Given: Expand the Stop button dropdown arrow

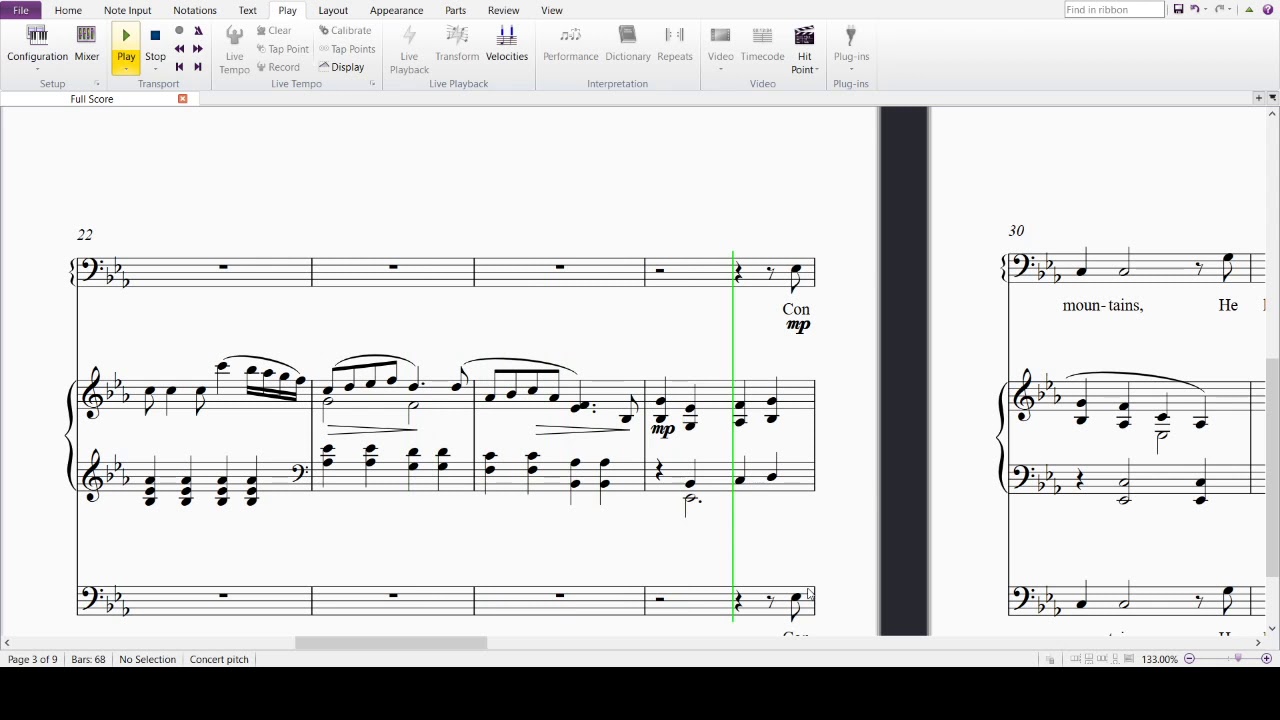Looking at the screenshot, I should pyautogui.click(x=155, y=69).
